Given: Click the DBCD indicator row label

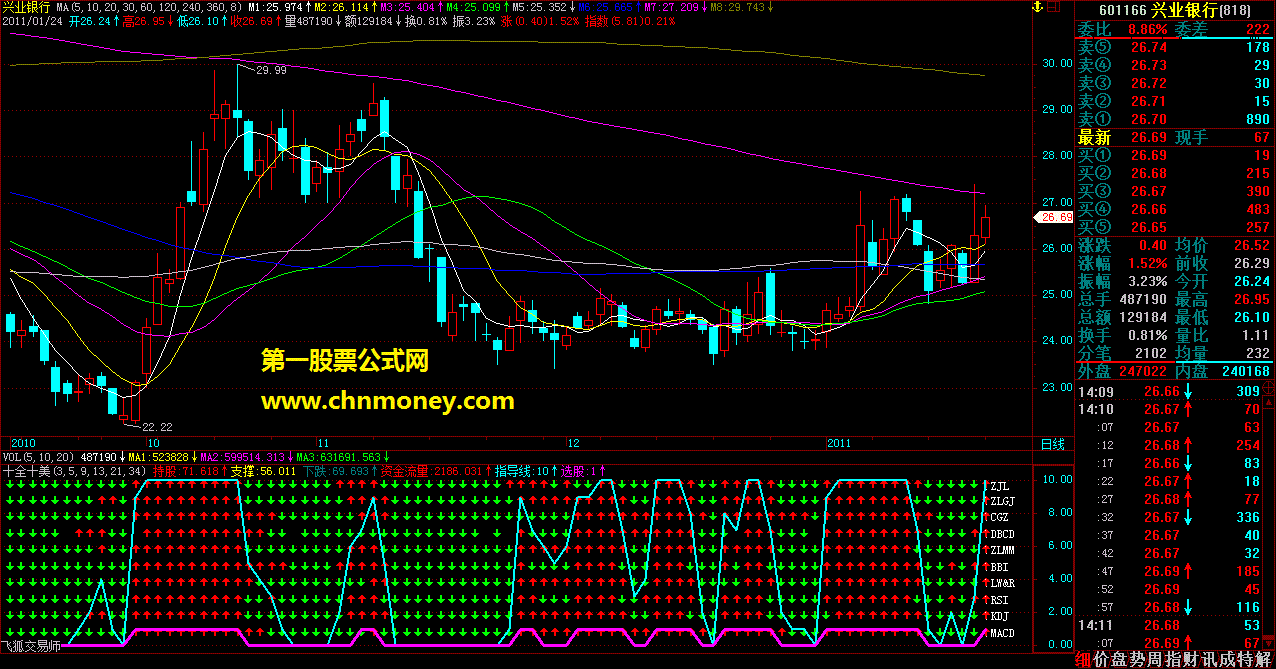Looking at the screenshot, I should (1002, 535).
